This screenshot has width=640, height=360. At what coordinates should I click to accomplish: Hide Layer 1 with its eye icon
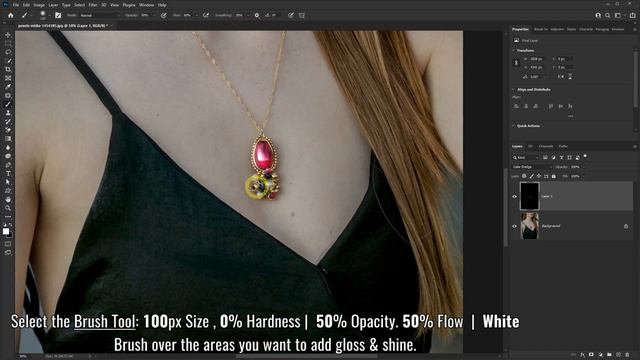pyautogui.click(x=514, y=196)
